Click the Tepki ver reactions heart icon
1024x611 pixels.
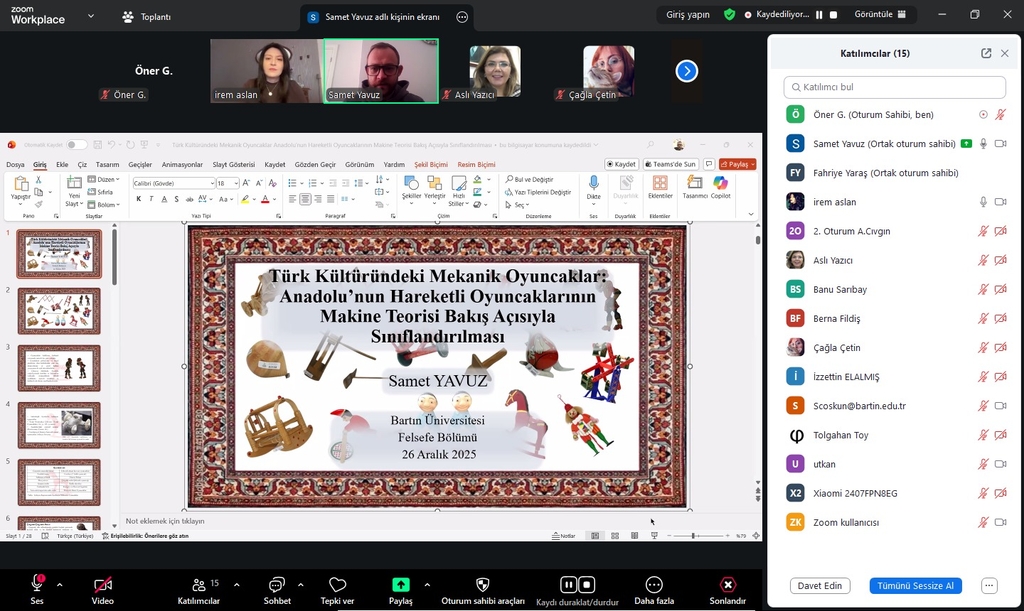(337, 585)
